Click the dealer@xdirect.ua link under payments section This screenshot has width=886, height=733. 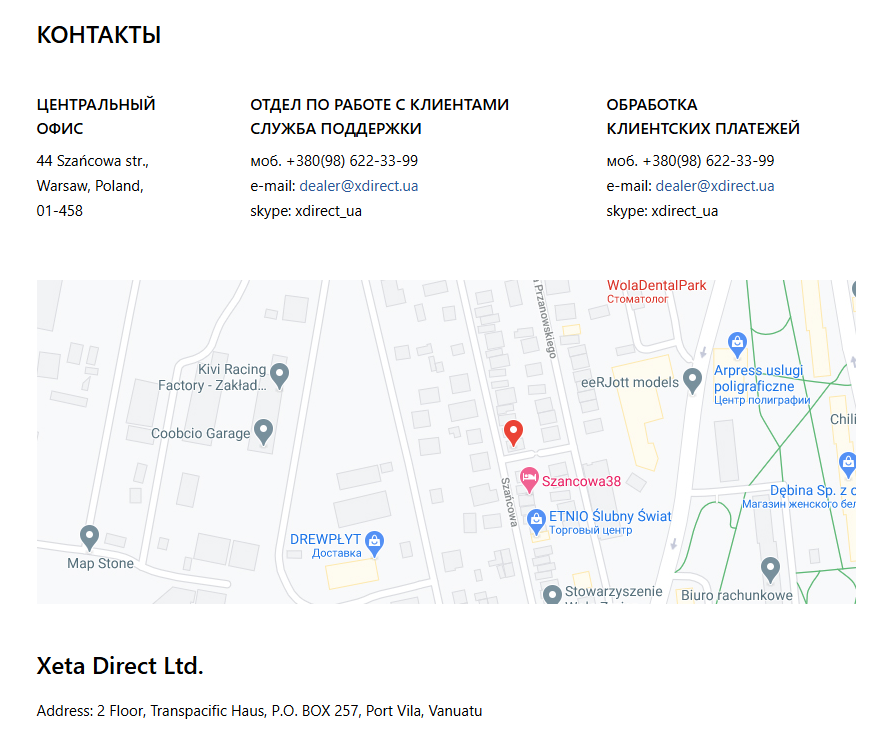(716, 185)
